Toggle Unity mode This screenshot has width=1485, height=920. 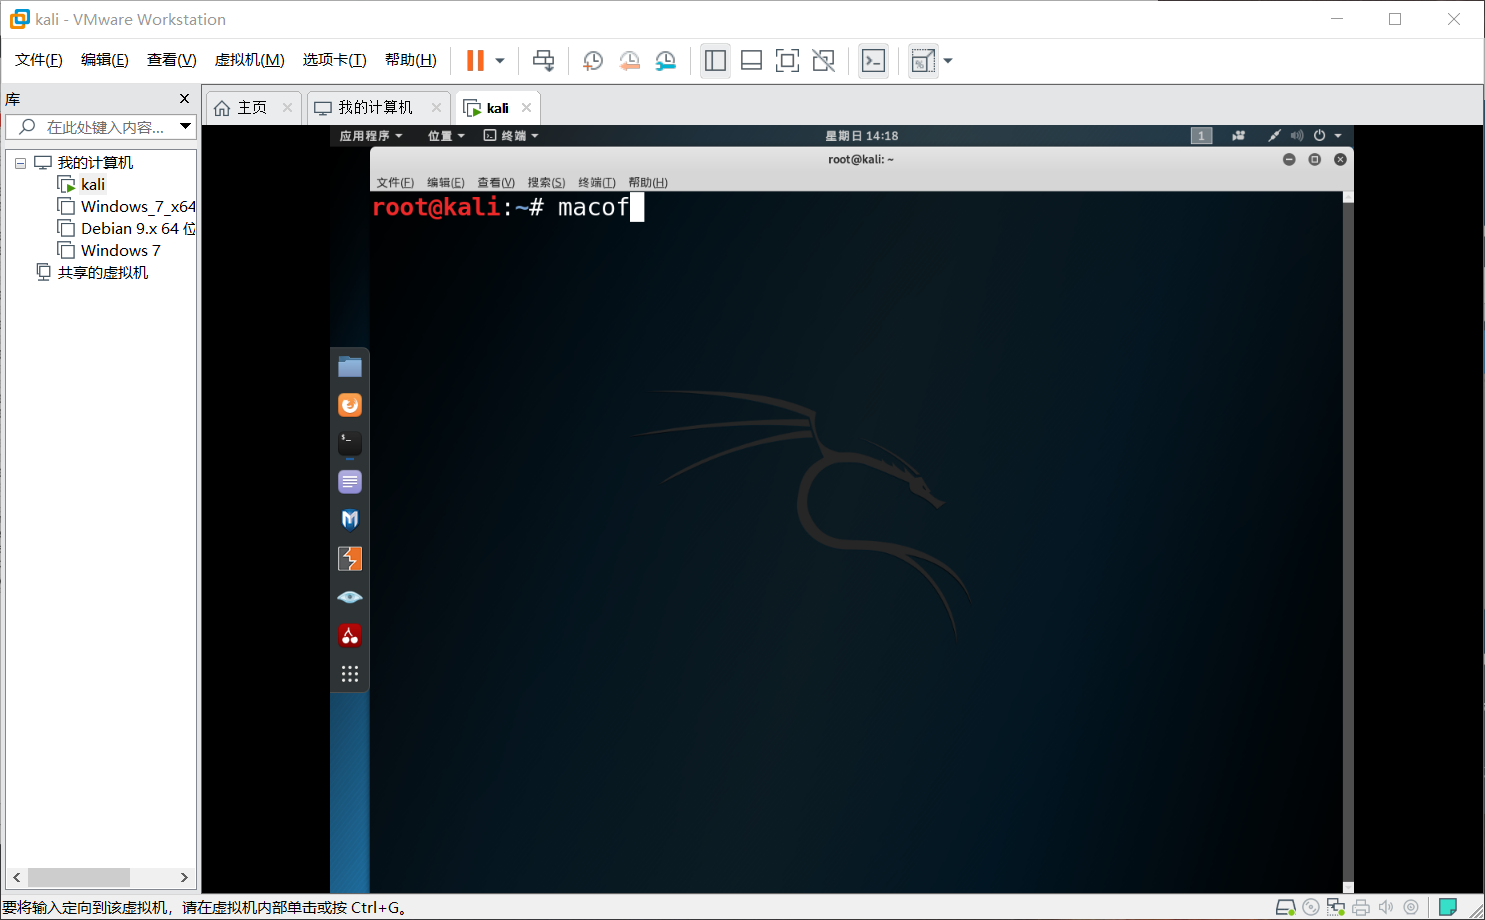pyautogui.click(x=823, y=61)
